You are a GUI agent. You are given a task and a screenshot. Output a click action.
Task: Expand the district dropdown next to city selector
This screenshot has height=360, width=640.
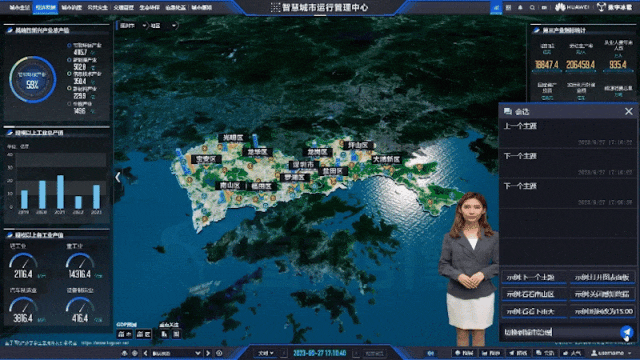(x=163, y=26)
